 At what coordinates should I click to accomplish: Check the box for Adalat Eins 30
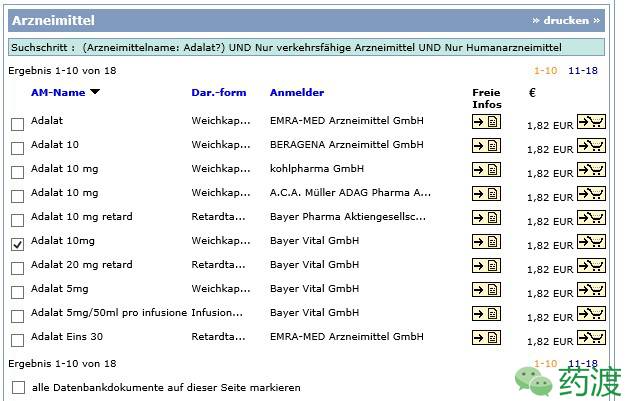point(17,340)
